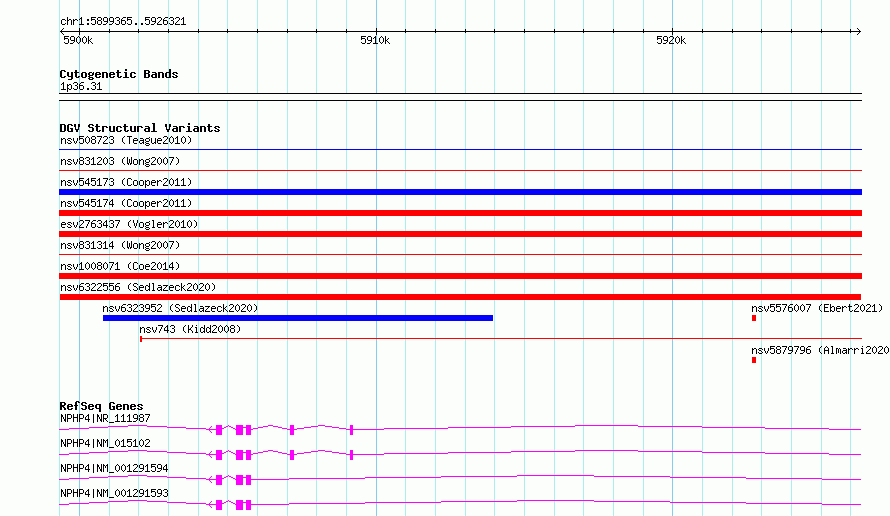Click the small red nsv5879796 marker

754,360
